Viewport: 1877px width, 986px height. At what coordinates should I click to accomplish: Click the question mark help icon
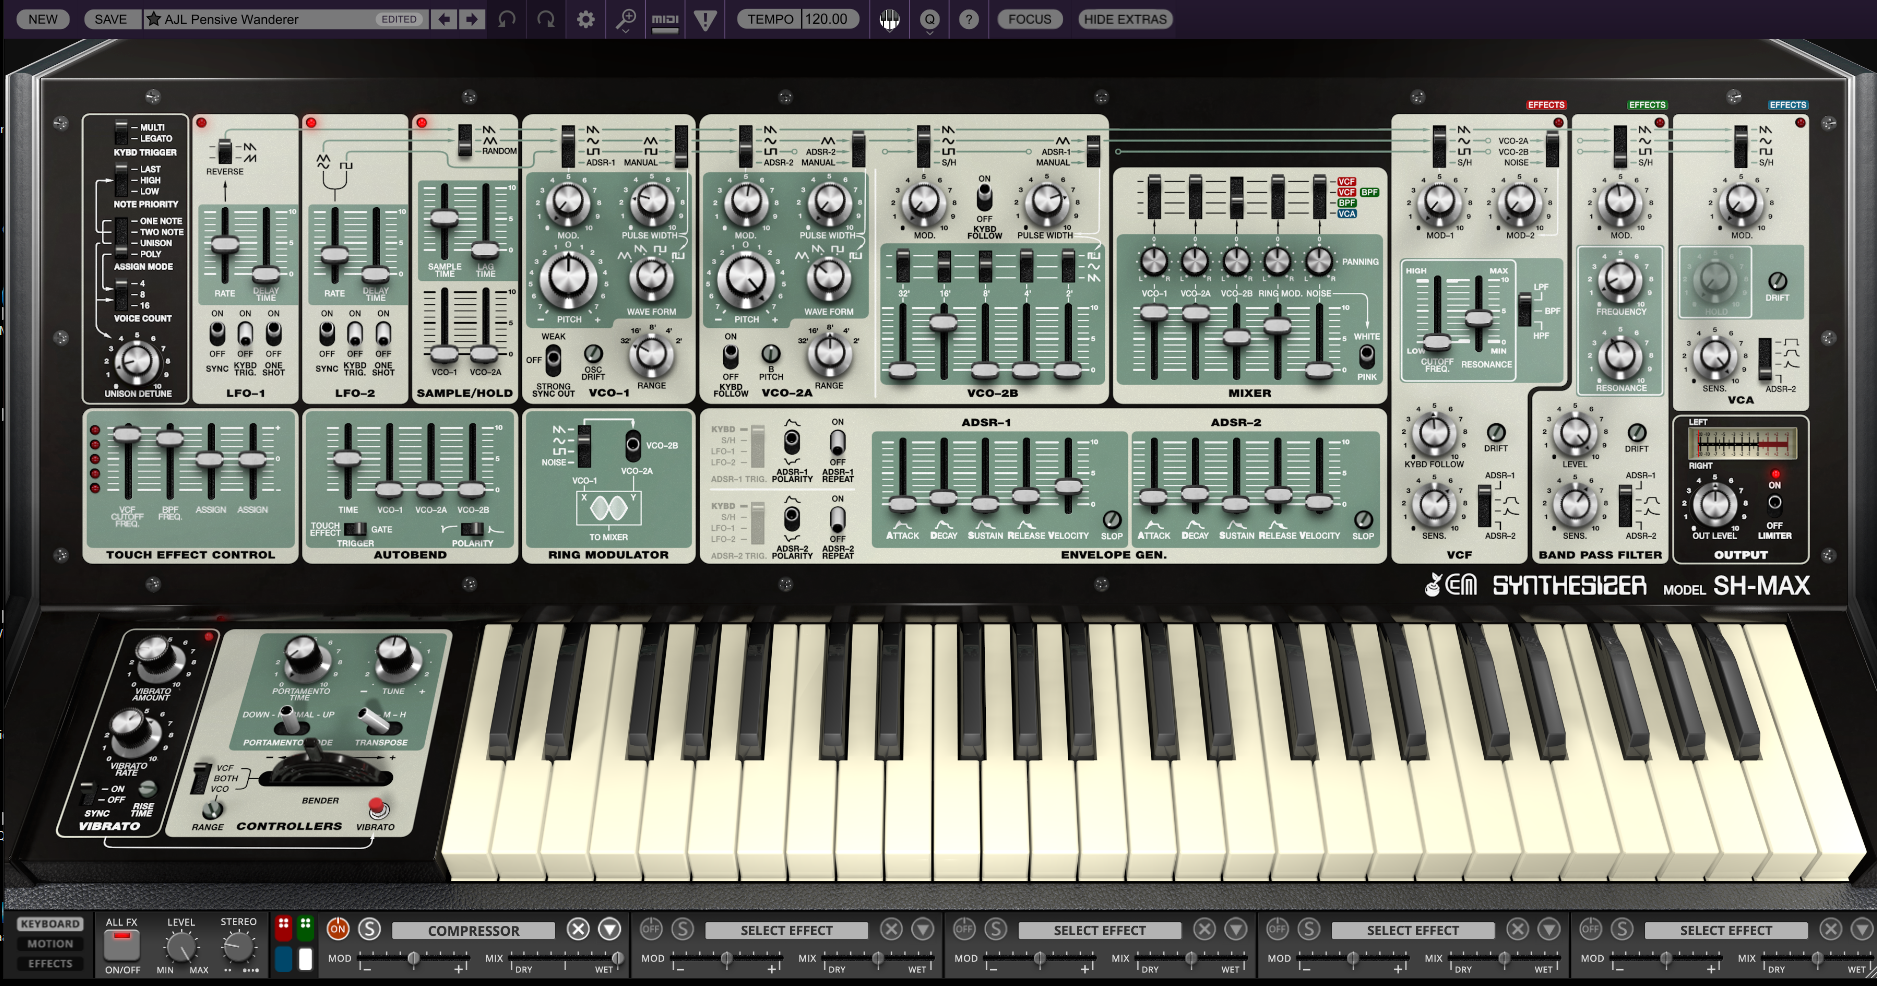(968, 19)
